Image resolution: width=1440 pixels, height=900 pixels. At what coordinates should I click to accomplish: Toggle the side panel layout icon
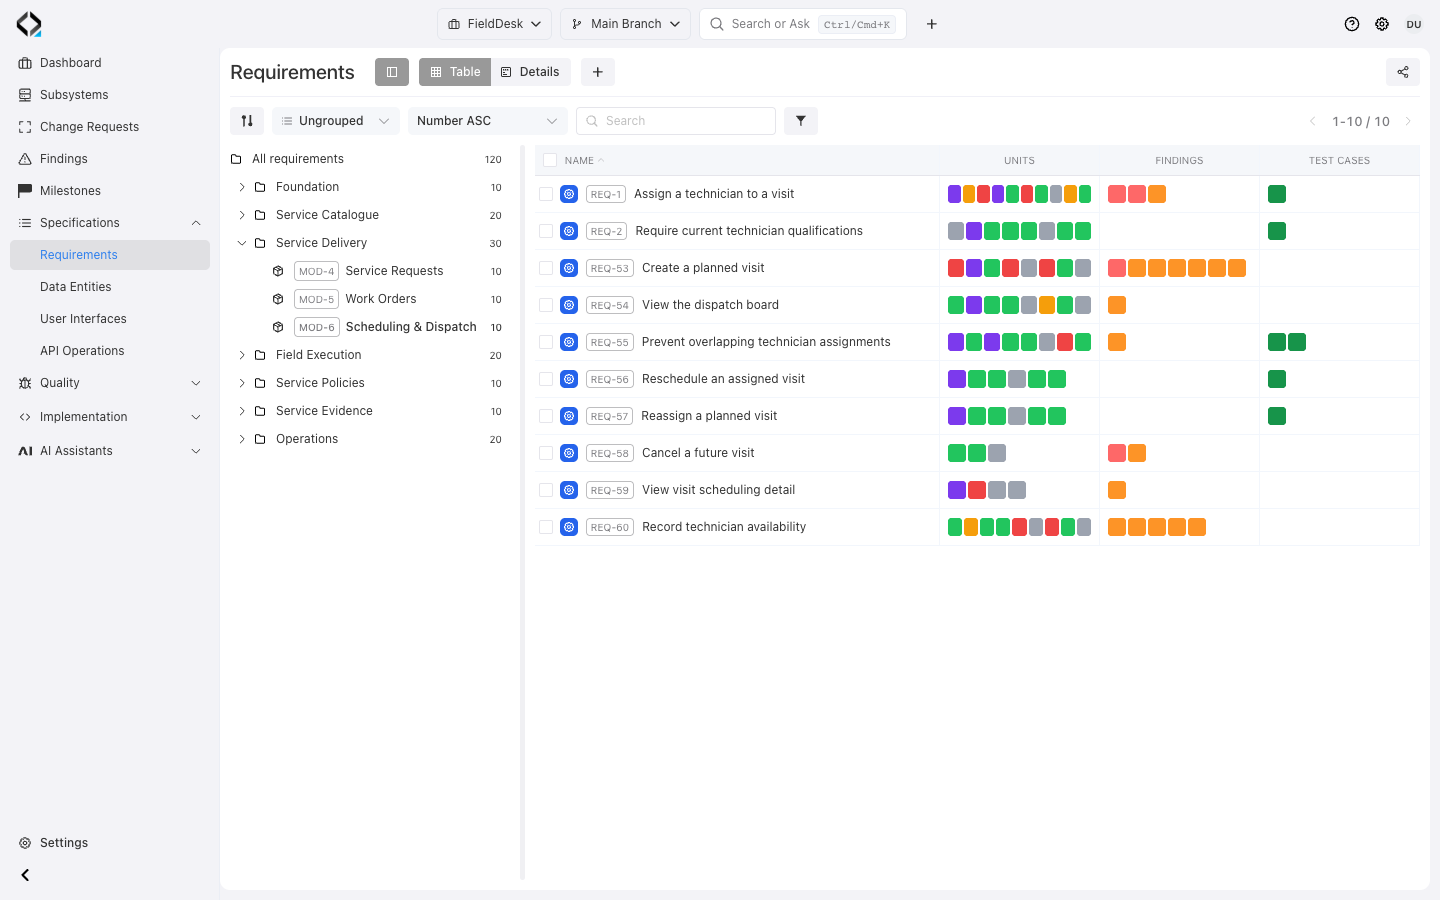pyautogui.click(x=392, y=72)
